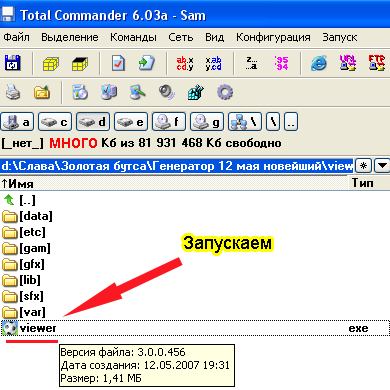This screenshot has height=390, width=390.
Task: Click the pink '95 '94 date icon
Action: (x=281, y=63)
